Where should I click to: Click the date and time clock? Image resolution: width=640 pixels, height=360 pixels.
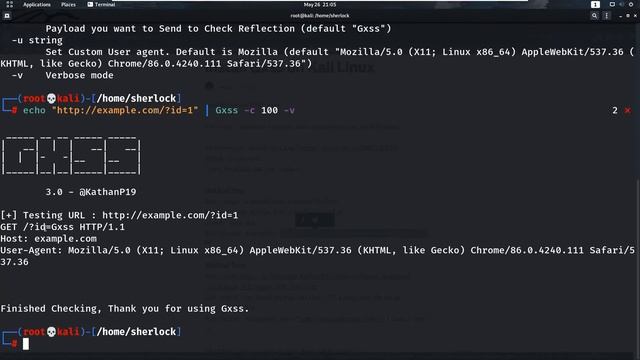pyautogui.click(x=320, y=4)
